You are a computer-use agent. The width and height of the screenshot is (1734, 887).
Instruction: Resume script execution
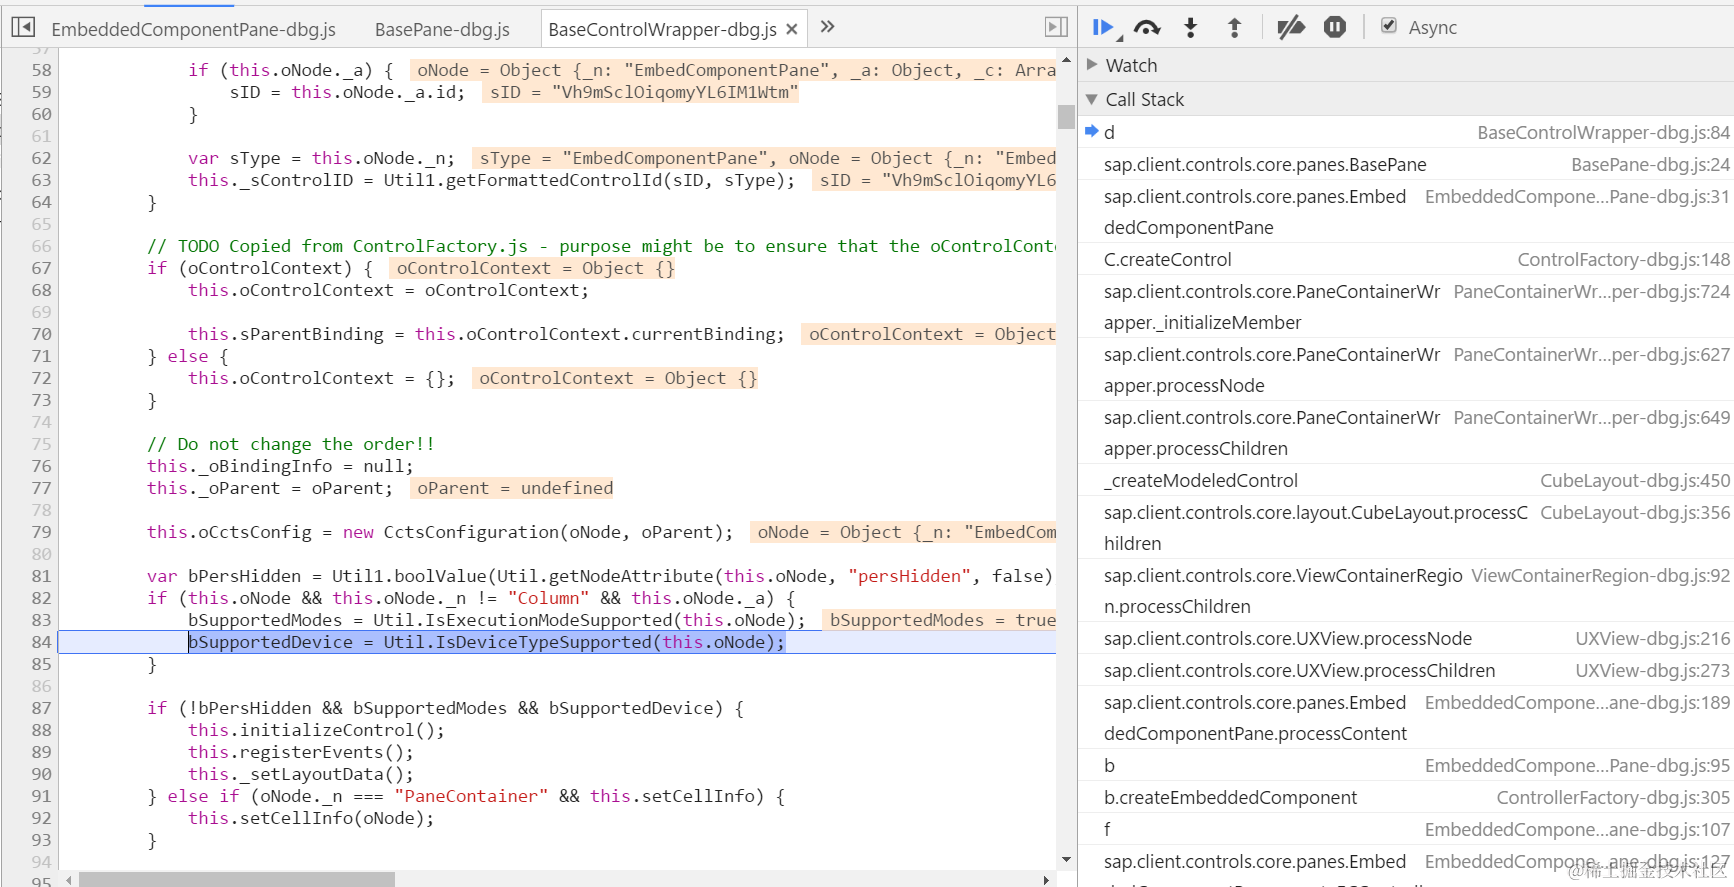pos(1104,28)
